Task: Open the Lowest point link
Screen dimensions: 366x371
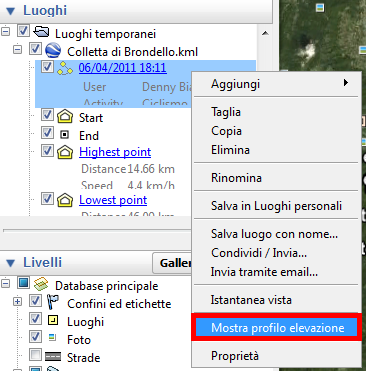Action: pos(113,200)
